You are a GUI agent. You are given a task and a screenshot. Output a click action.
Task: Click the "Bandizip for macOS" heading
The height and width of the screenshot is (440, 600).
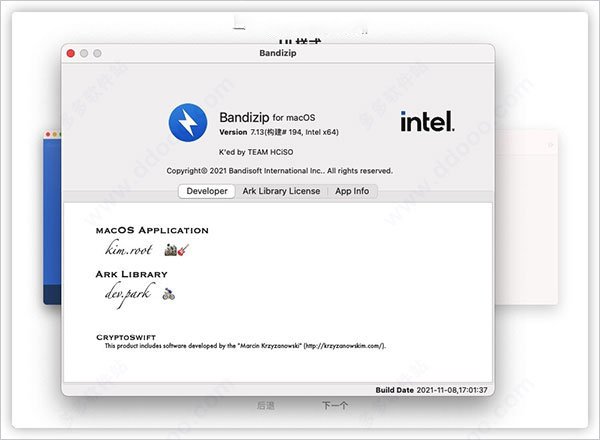point(267,117)
